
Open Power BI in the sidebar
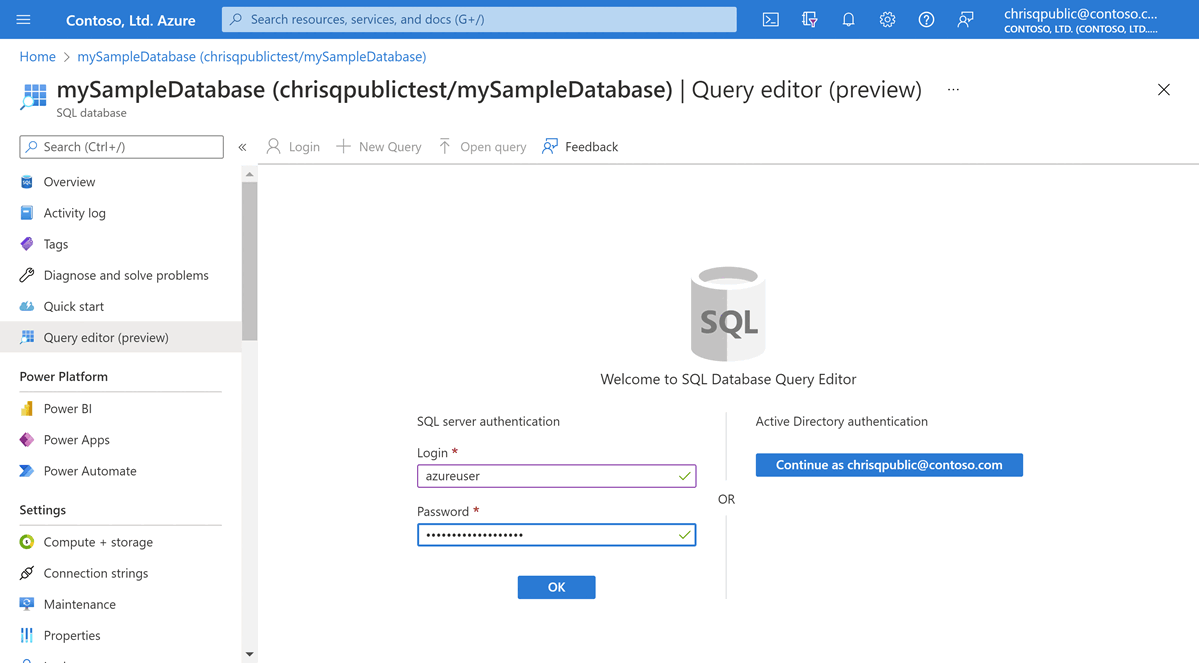(x=67, y=409)
